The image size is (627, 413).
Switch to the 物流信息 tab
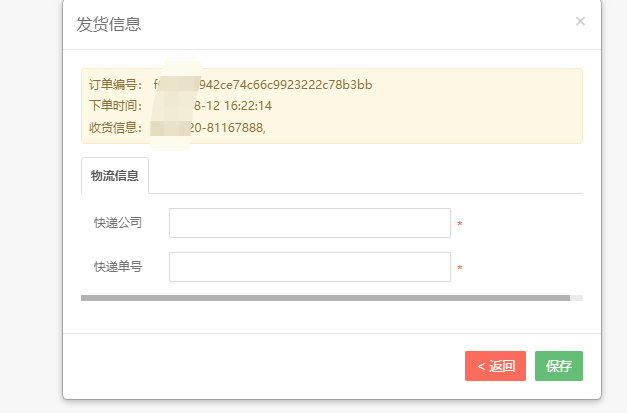pos(114,176)
